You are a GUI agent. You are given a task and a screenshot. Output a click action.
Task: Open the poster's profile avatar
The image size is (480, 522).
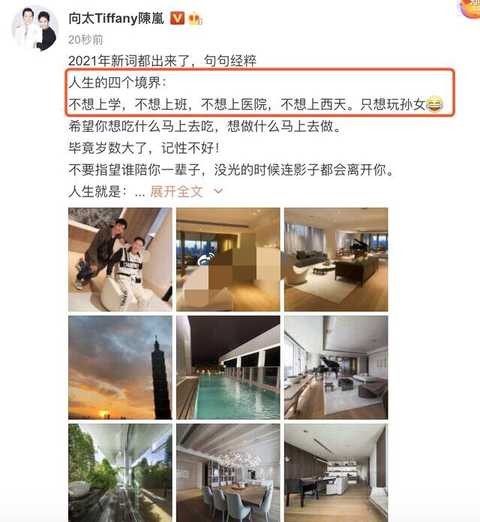[x=35, y=28]
